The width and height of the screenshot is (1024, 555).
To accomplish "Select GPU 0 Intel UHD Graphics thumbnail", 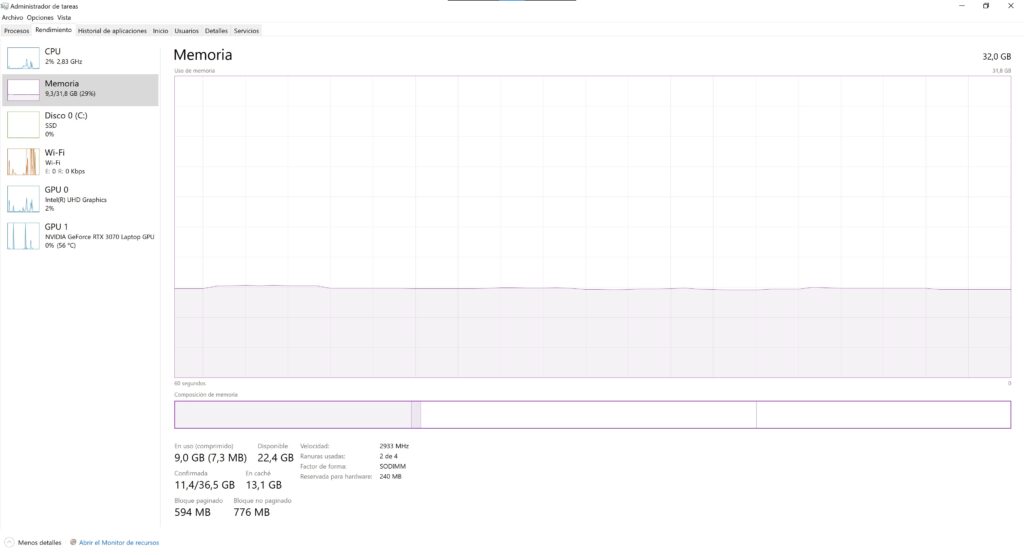I will click(x=23, y=199).
